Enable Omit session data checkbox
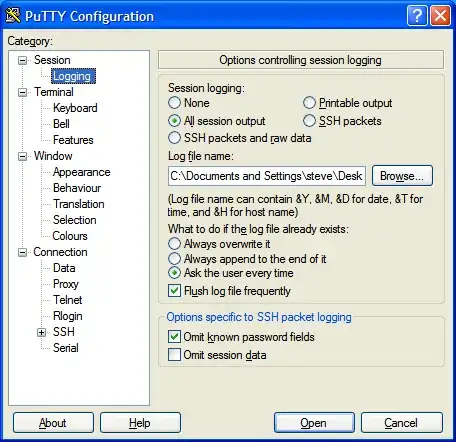The width and height of the screenshot is (456, 442). pyautogui.click(x=174, y=355)
